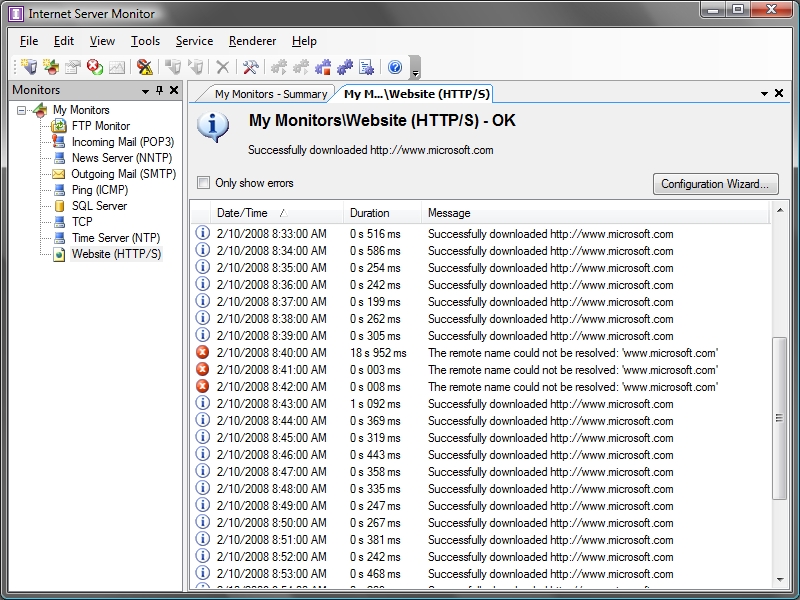Click the gray delete X toolbar icon

(x=222, y=67)
